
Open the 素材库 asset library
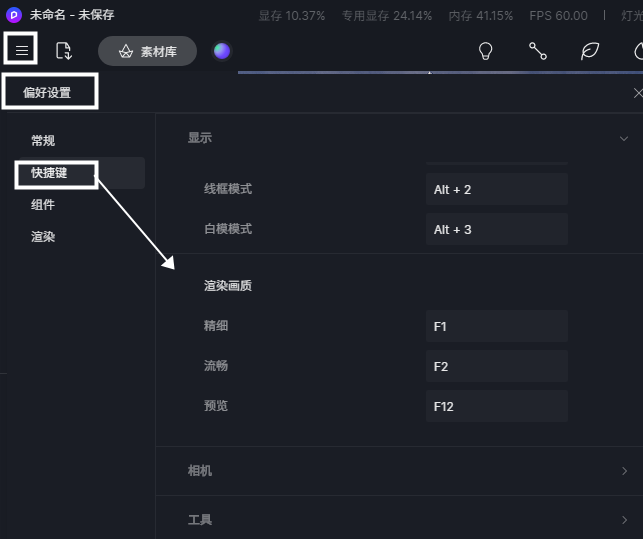tap(147, 51)
